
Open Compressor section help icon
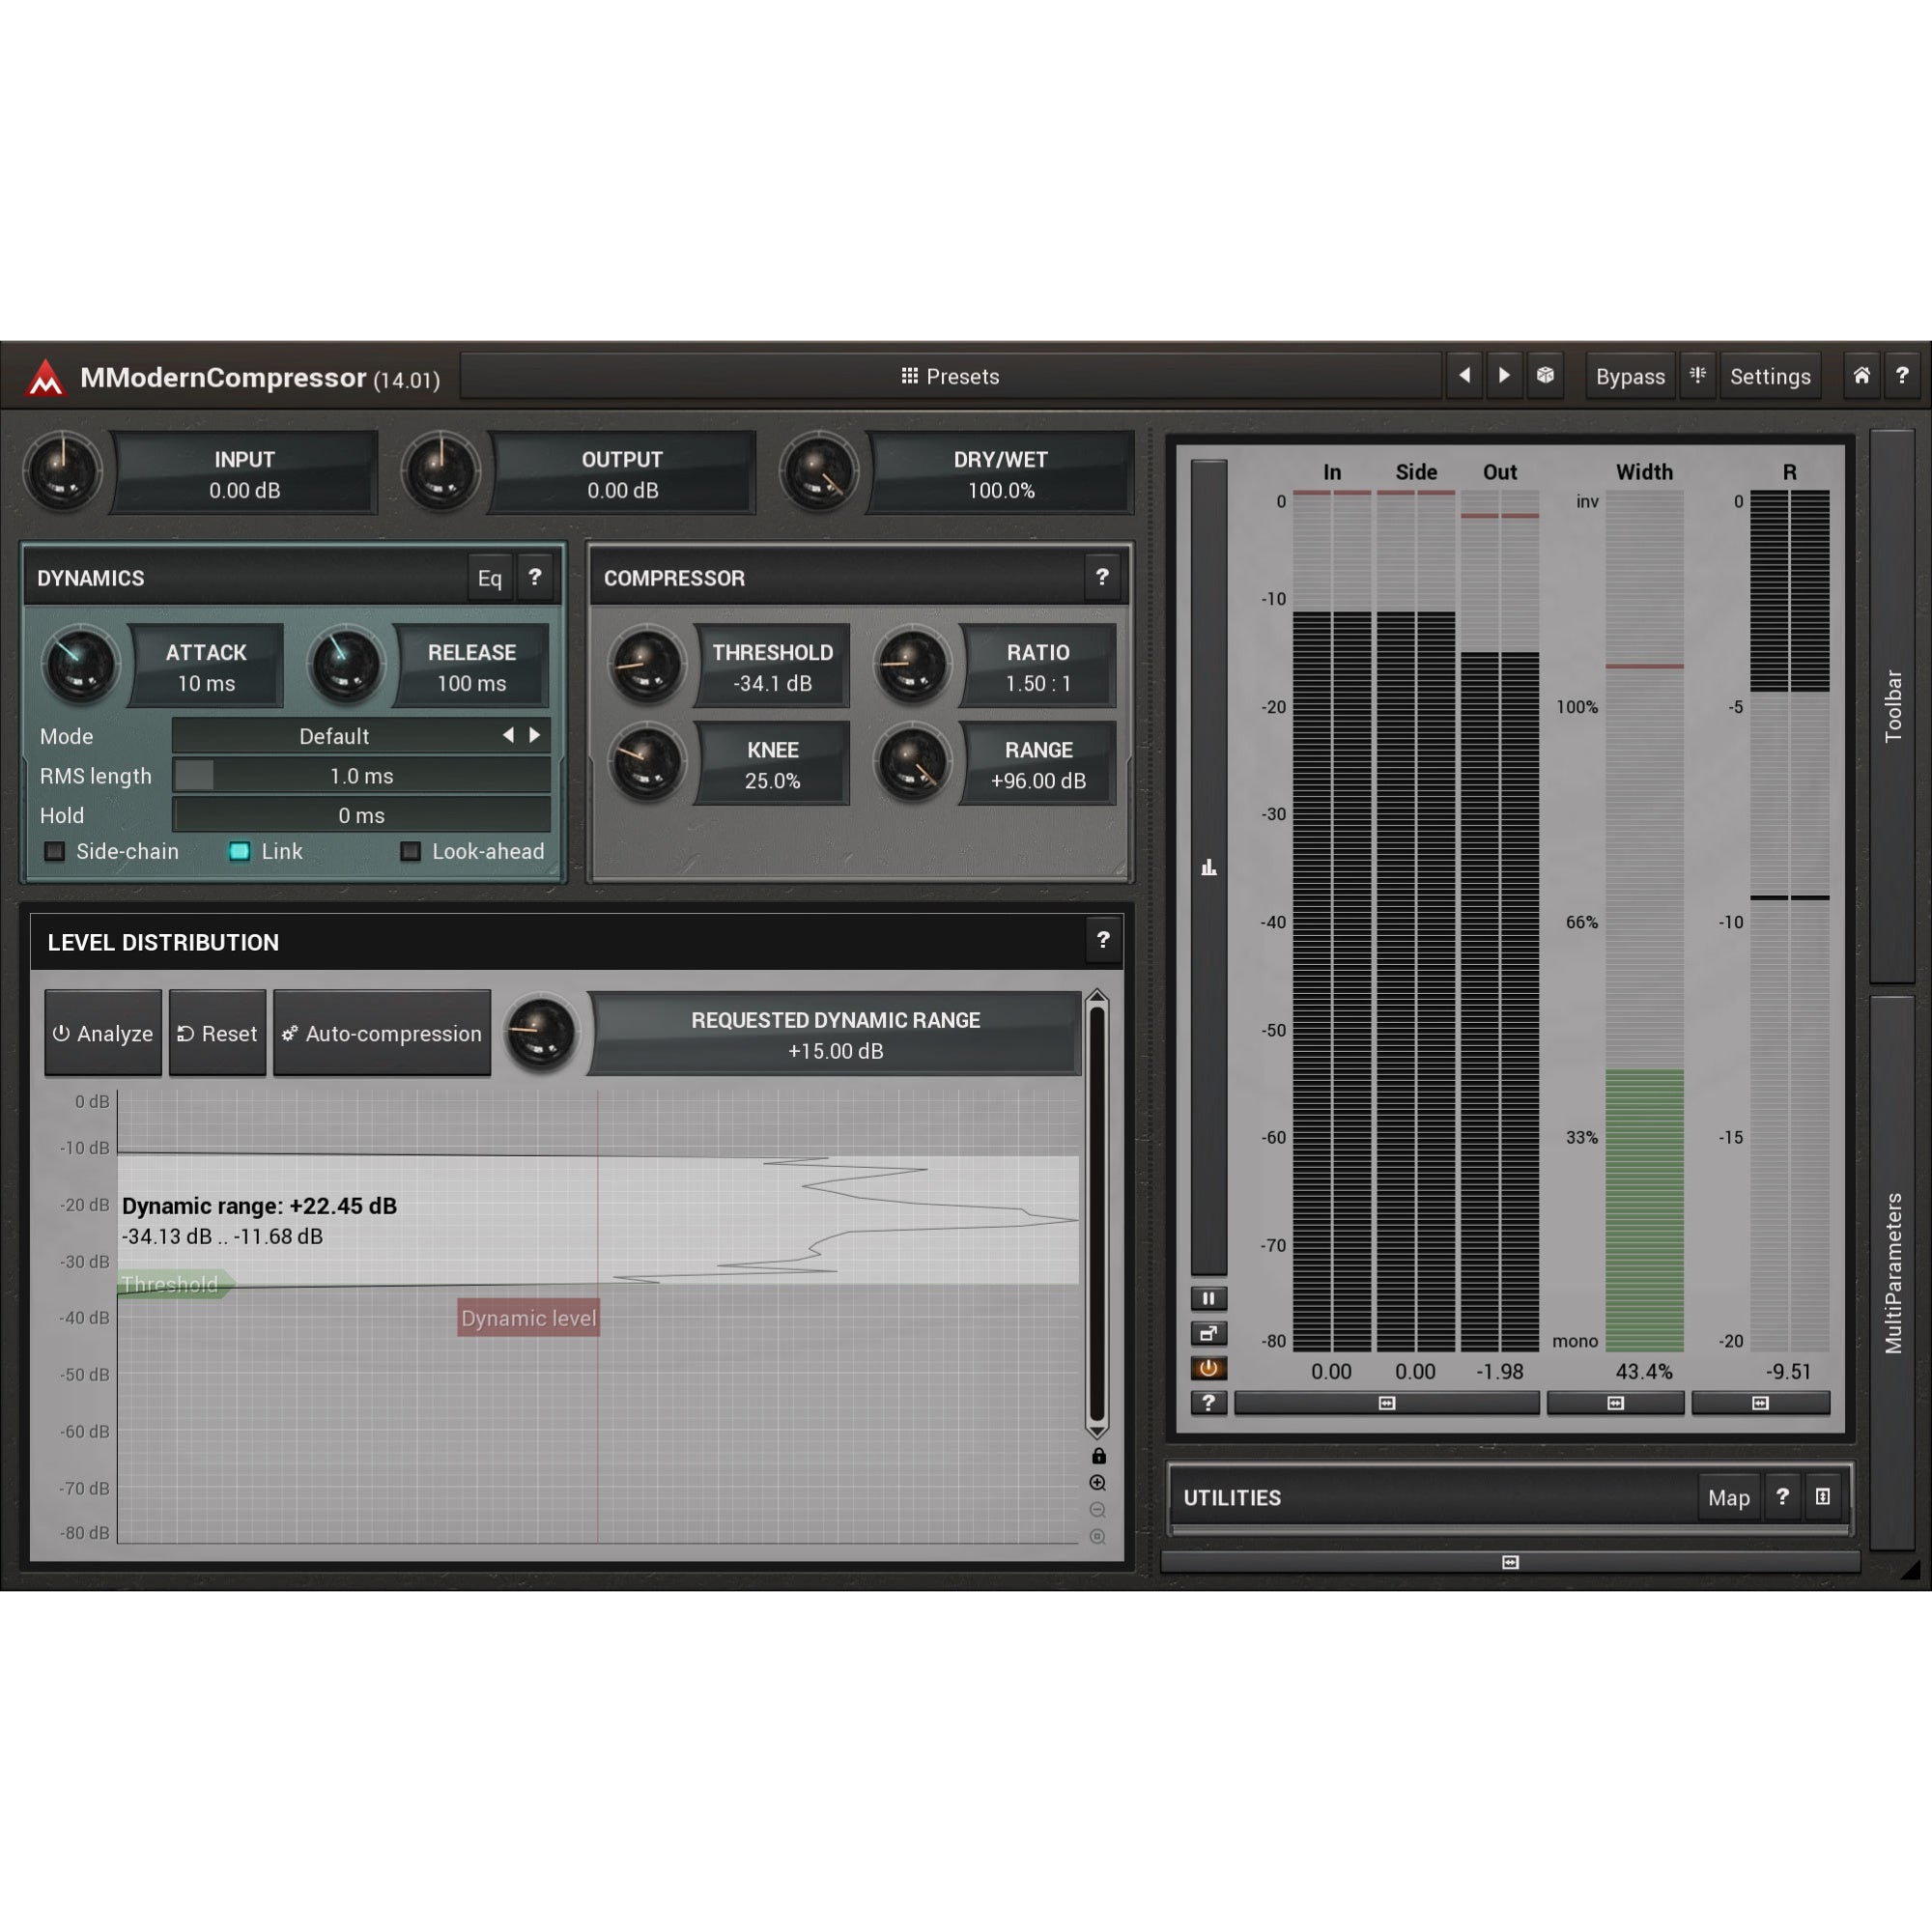click(x=1102, y=577)
